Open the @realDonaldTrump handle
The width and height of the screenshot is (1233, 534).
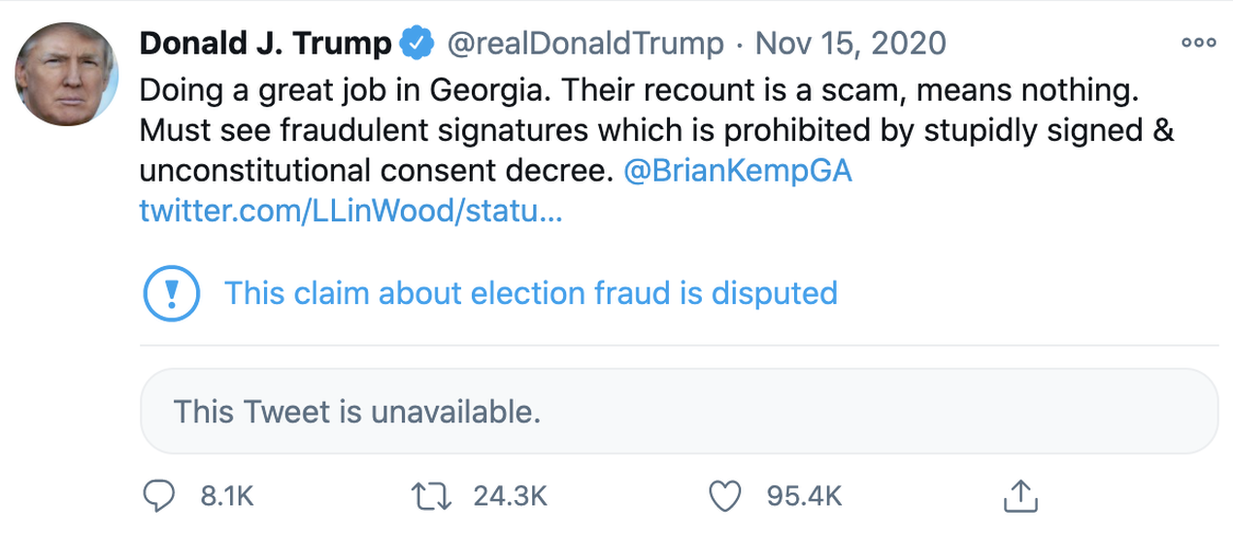click(x=583, y=43)
